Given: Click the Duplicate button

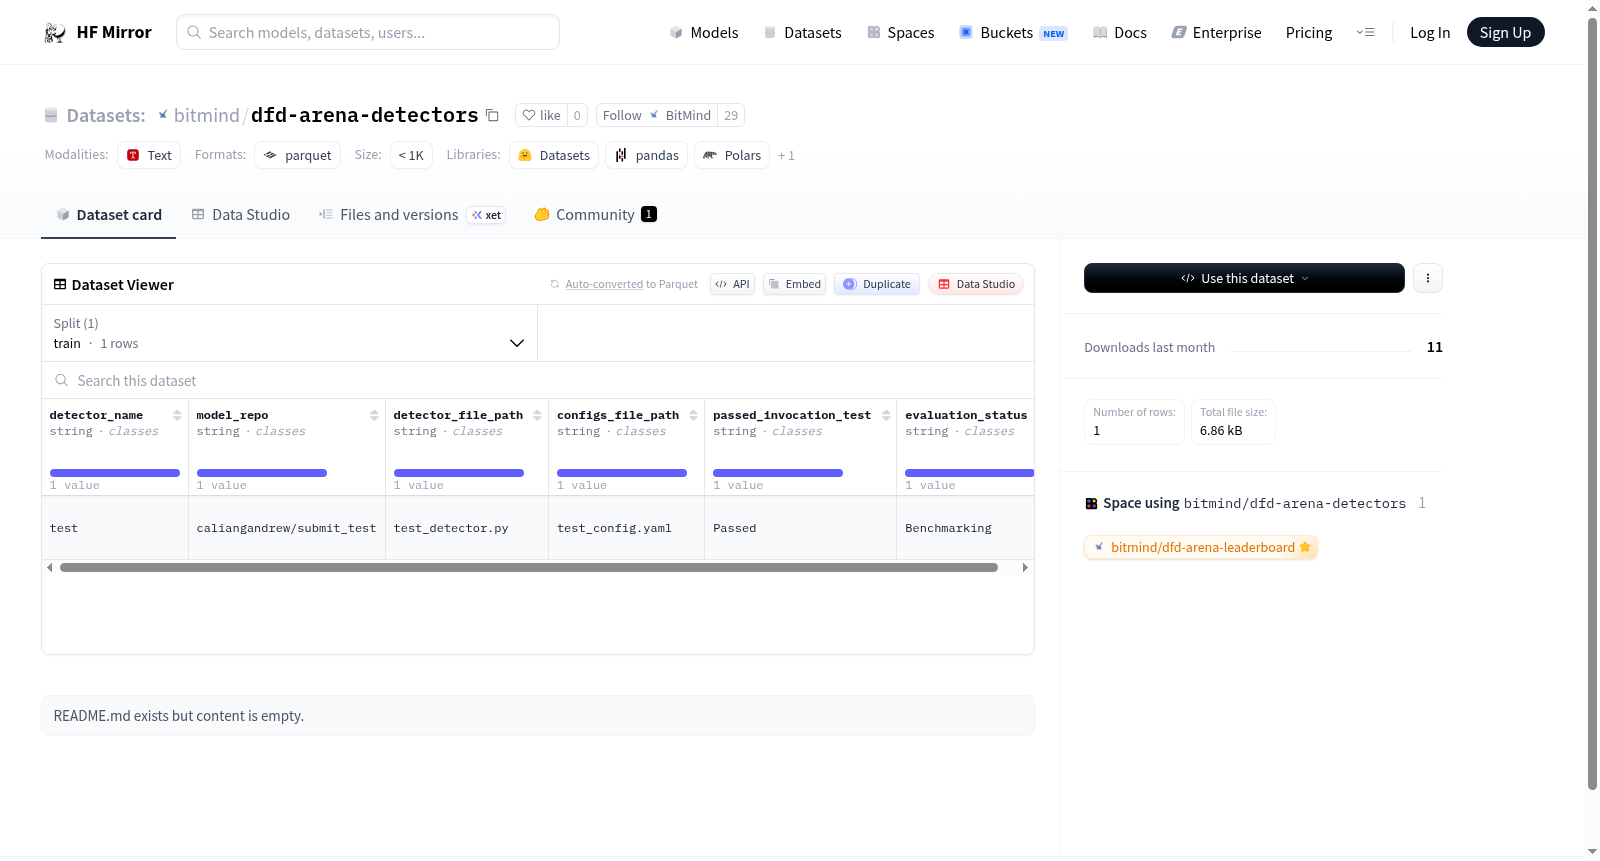Looking at the screenshot, I should [x=877, y=284].
